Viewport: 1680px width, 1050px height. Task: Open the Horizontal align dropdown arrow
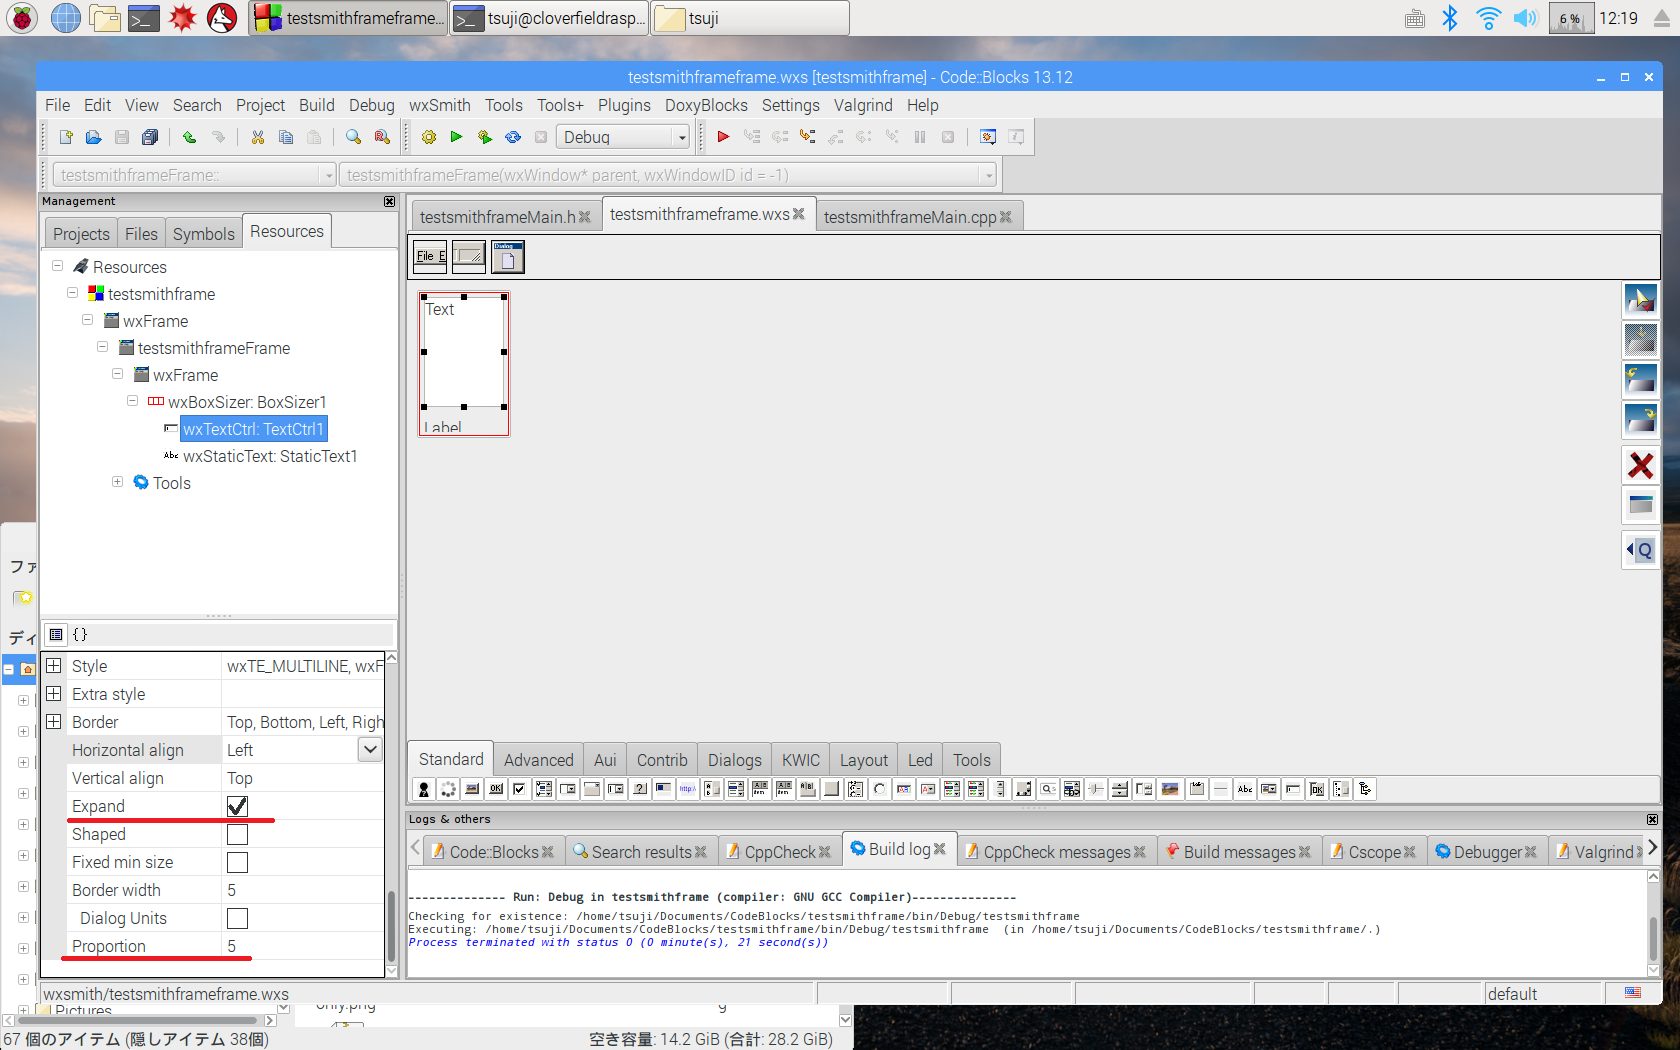tap(370, 749)
